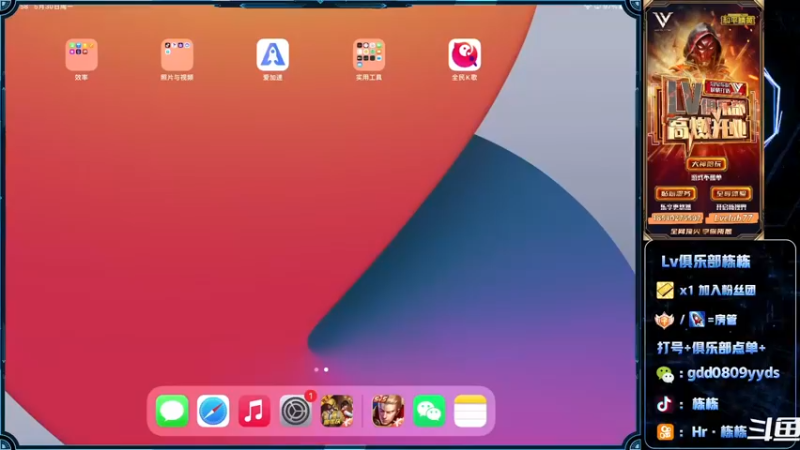This screenshot has height=450, width=800.
Task: Open the Music app in dock
Action: coord(254,411)
